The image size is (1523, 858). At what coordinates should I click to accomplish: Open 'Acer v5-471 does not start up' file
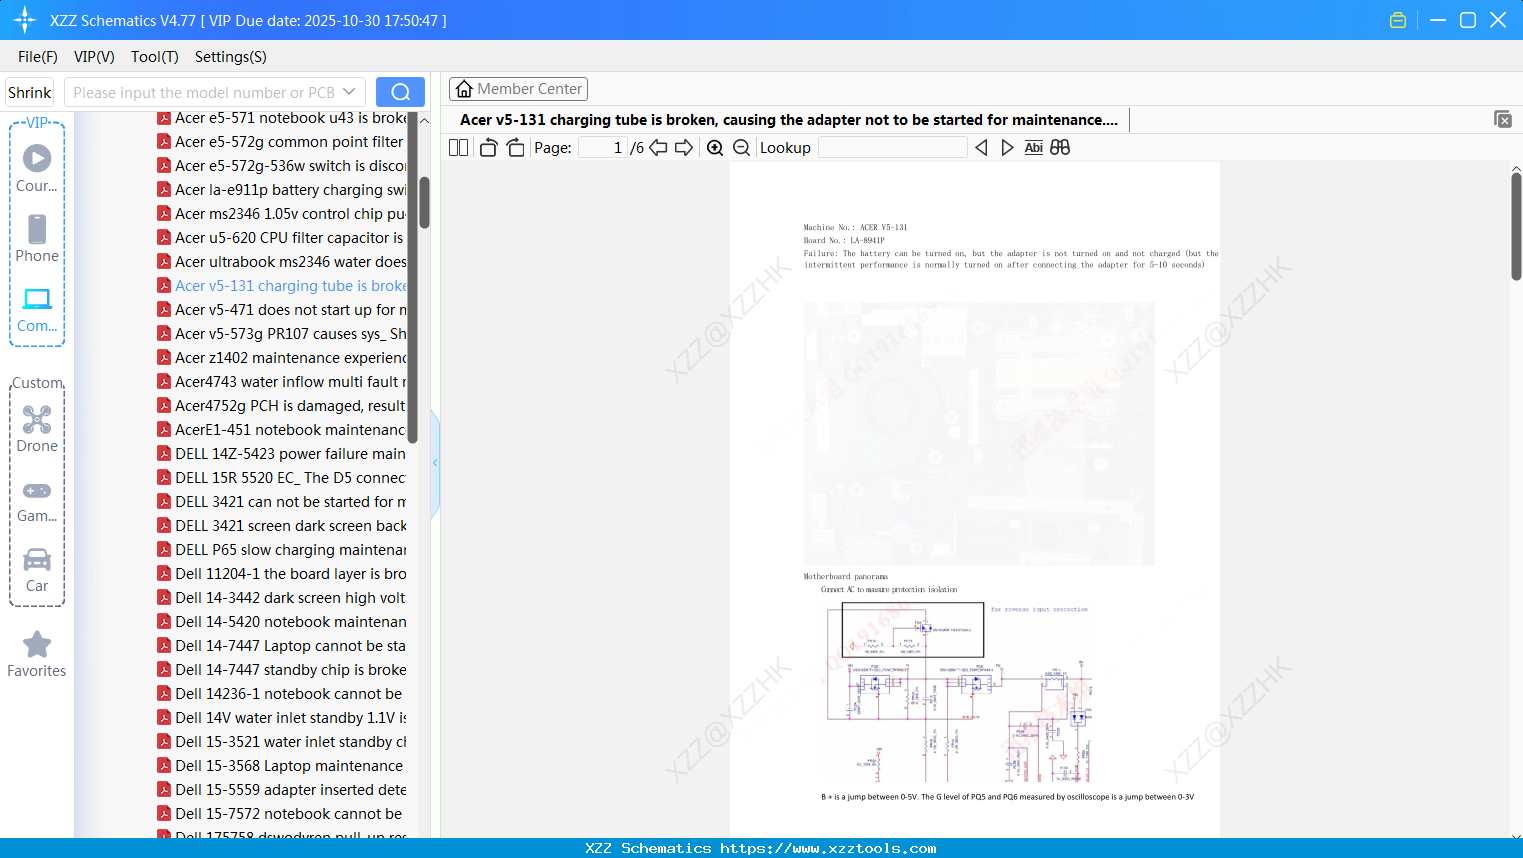(282, 310)
